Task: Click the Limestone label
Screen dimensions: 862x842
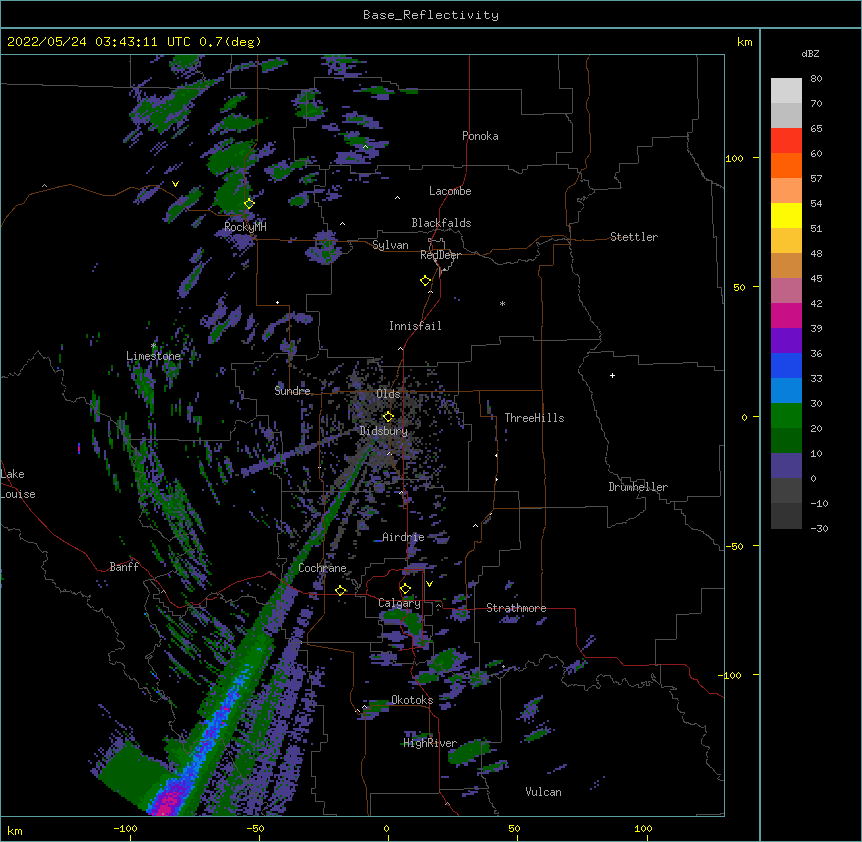Action: click(153, 356)
